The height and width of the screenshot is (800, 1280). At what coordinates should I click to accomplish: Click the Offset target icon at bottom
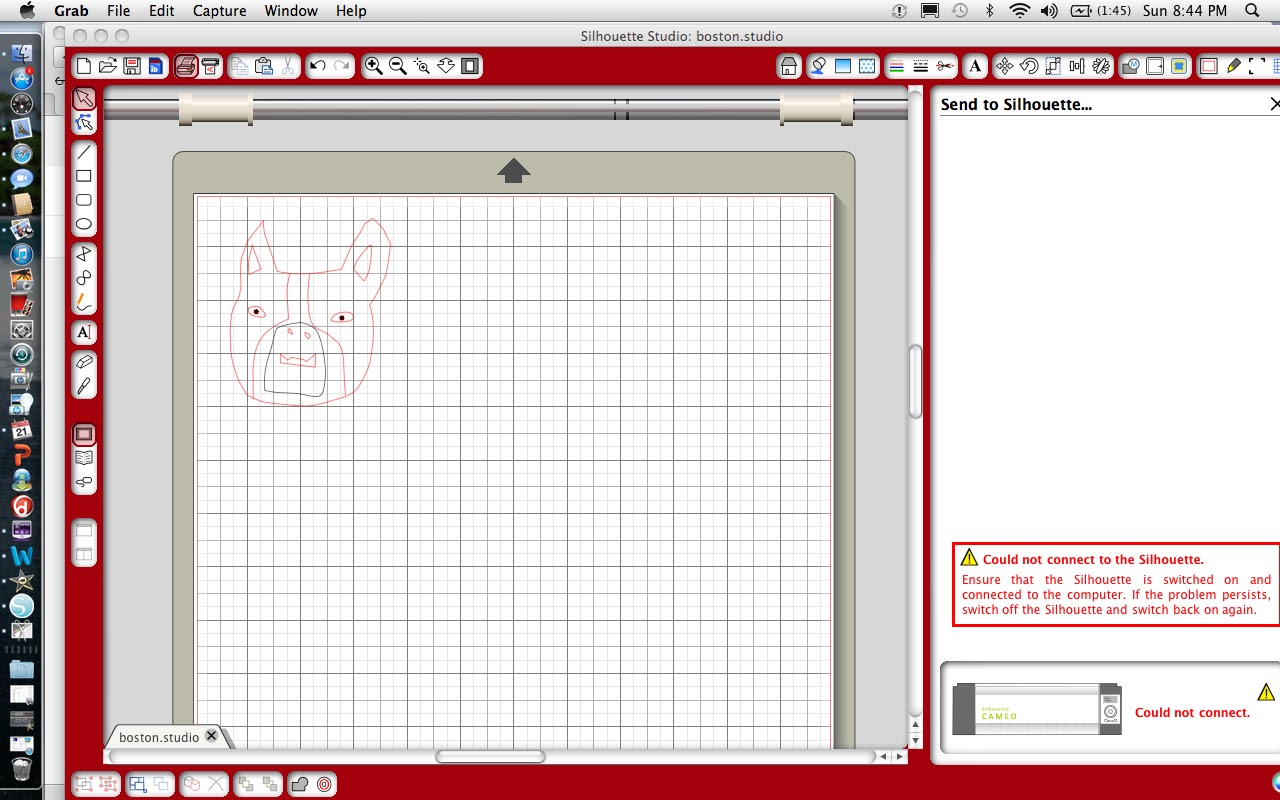[324, 785]
